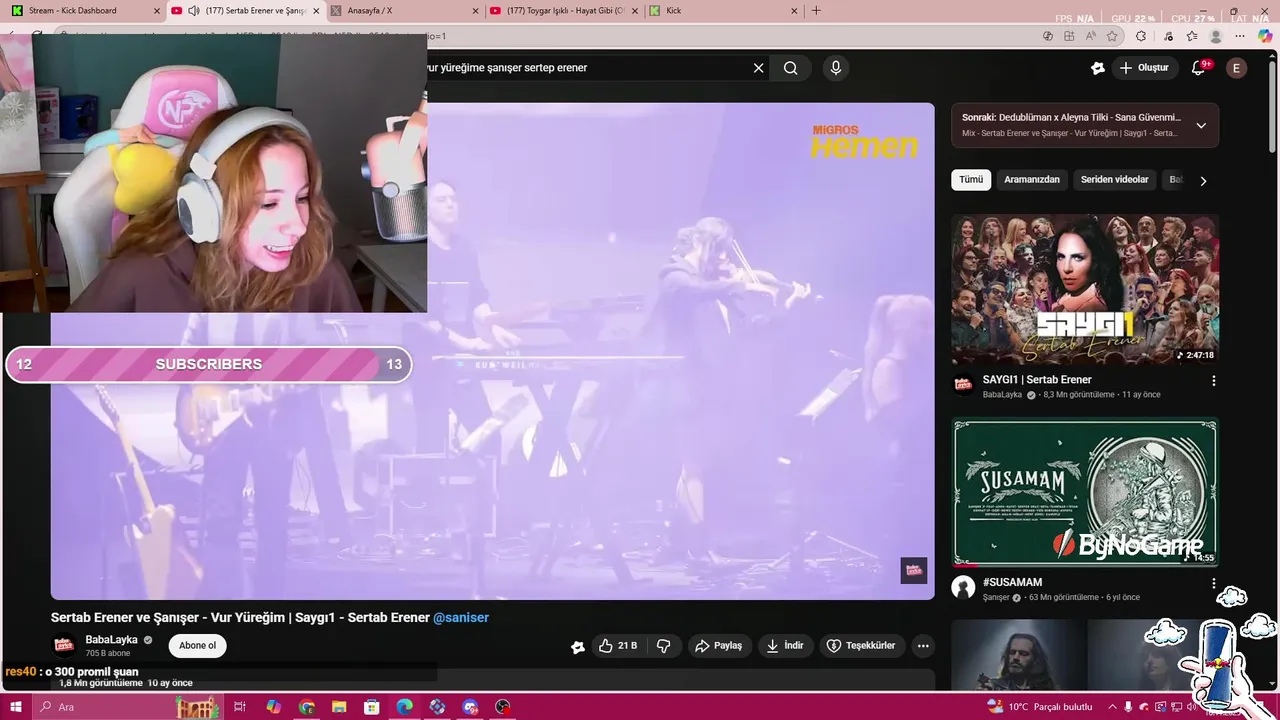Image resolution: width=1280 pixels, height=720 pixels.
Task: Open the account avatar menu labeled E
Action: click(x=1237, y=68)
